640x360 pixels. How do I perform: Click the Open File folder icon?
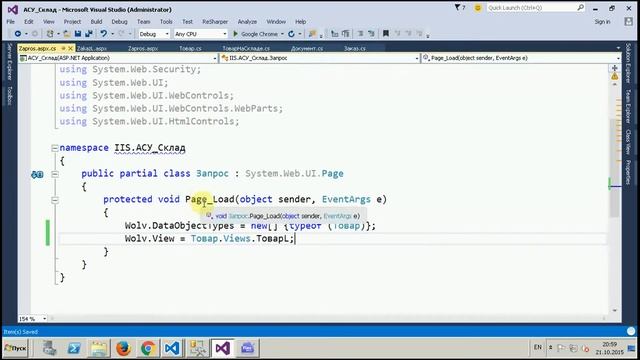pyautogui.click(x=67, y=34)
